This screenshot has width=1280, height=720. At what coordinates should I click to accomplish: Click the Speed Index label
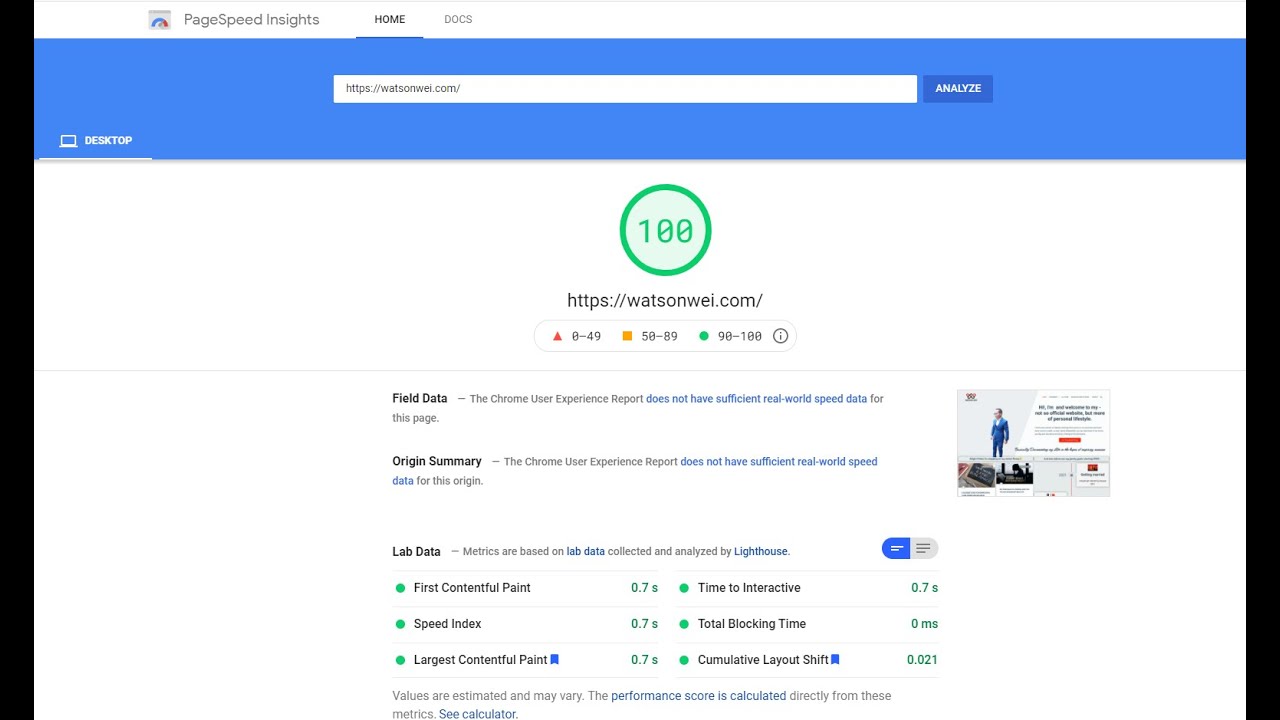point(448,624)
